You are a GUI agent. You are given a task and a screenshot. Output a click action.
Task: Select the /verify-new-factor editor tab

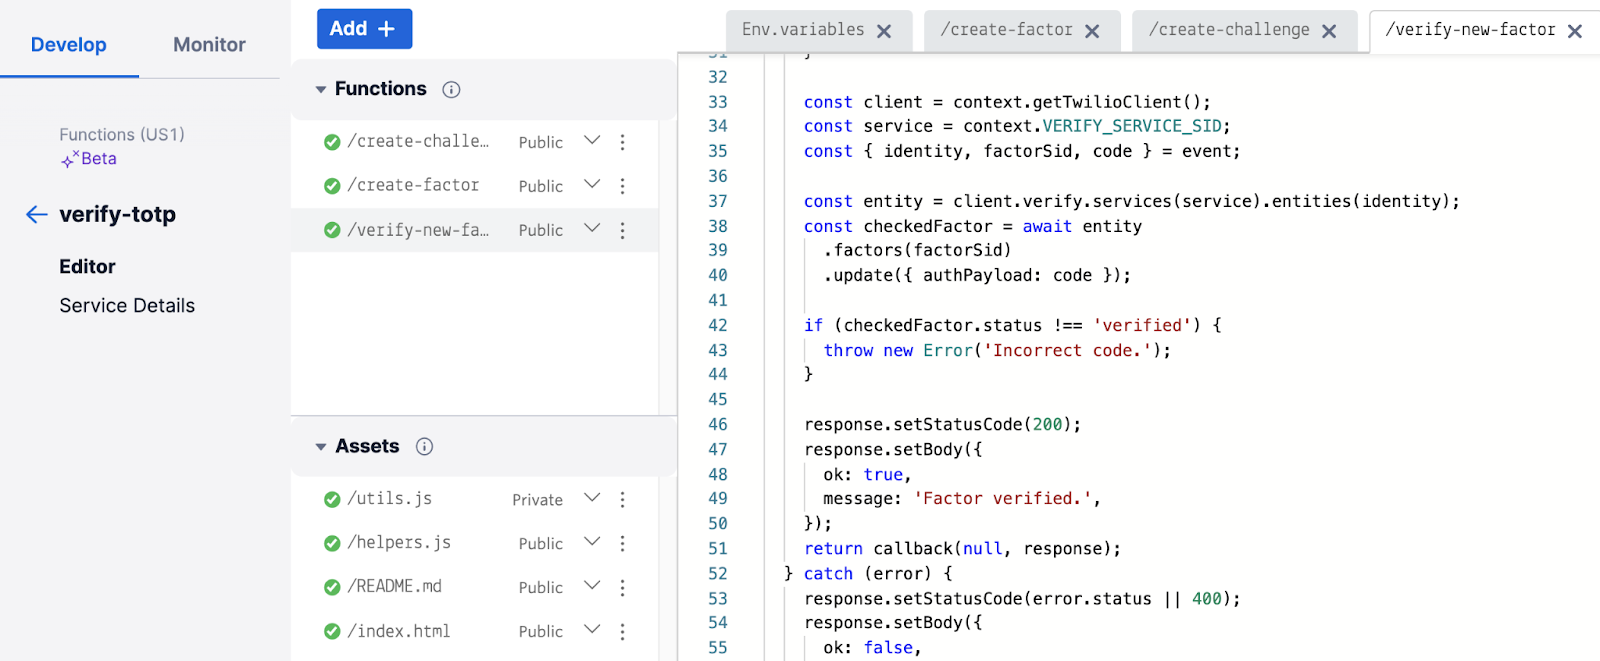point(1470,30)
